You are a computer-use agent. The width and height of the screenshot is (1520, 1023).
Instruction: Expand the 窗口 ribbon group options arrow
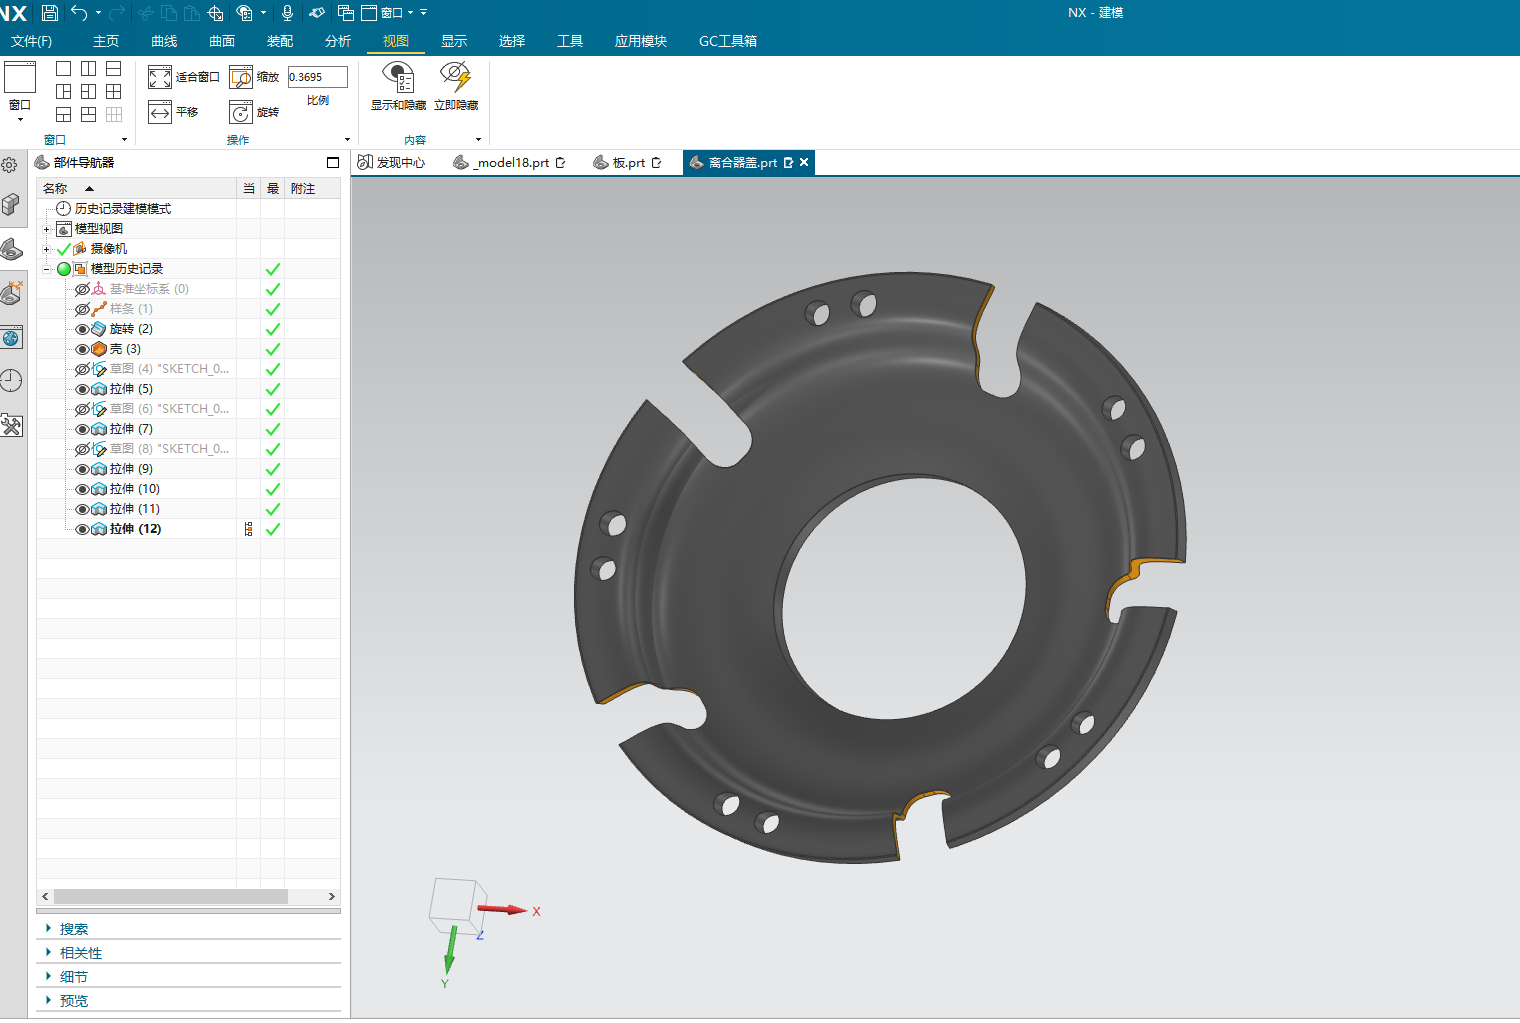point(124,140)
